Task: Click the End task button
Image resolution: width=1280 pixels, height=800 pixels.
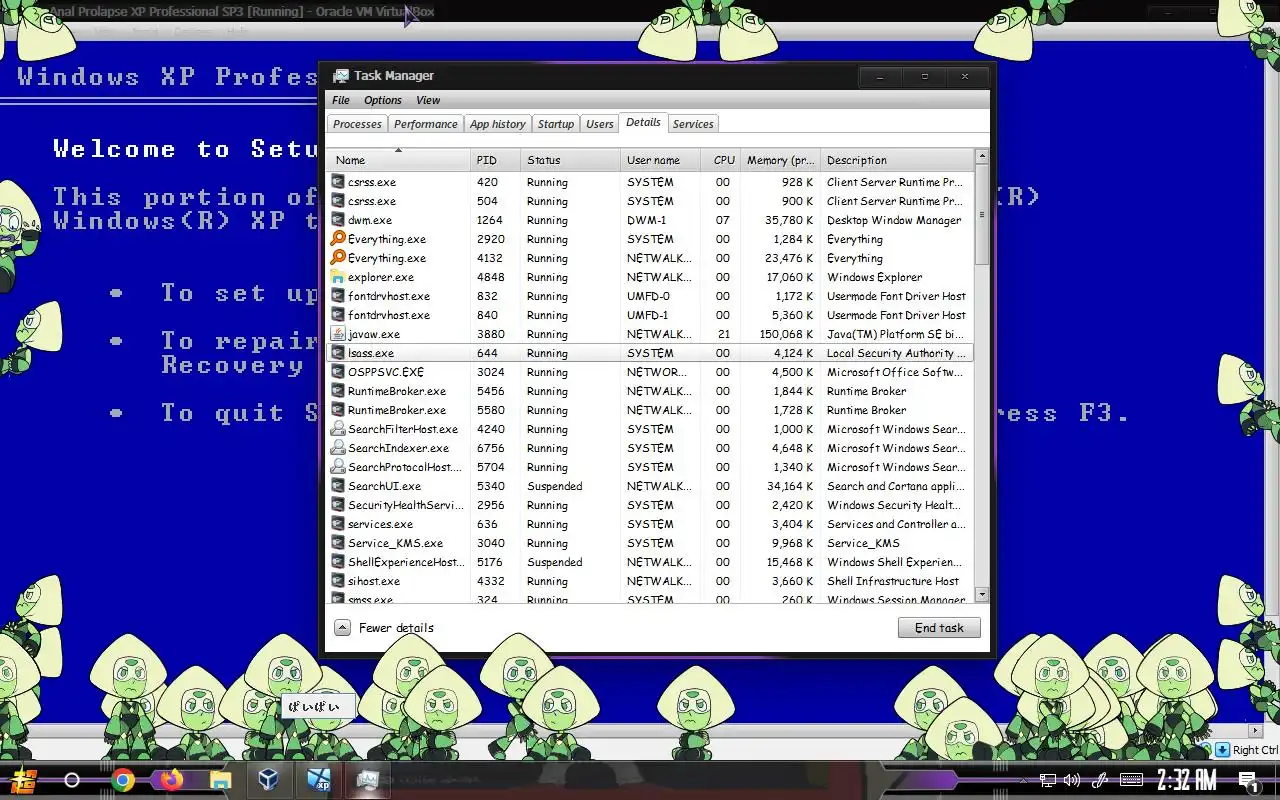Action: [x=939, y=628]
